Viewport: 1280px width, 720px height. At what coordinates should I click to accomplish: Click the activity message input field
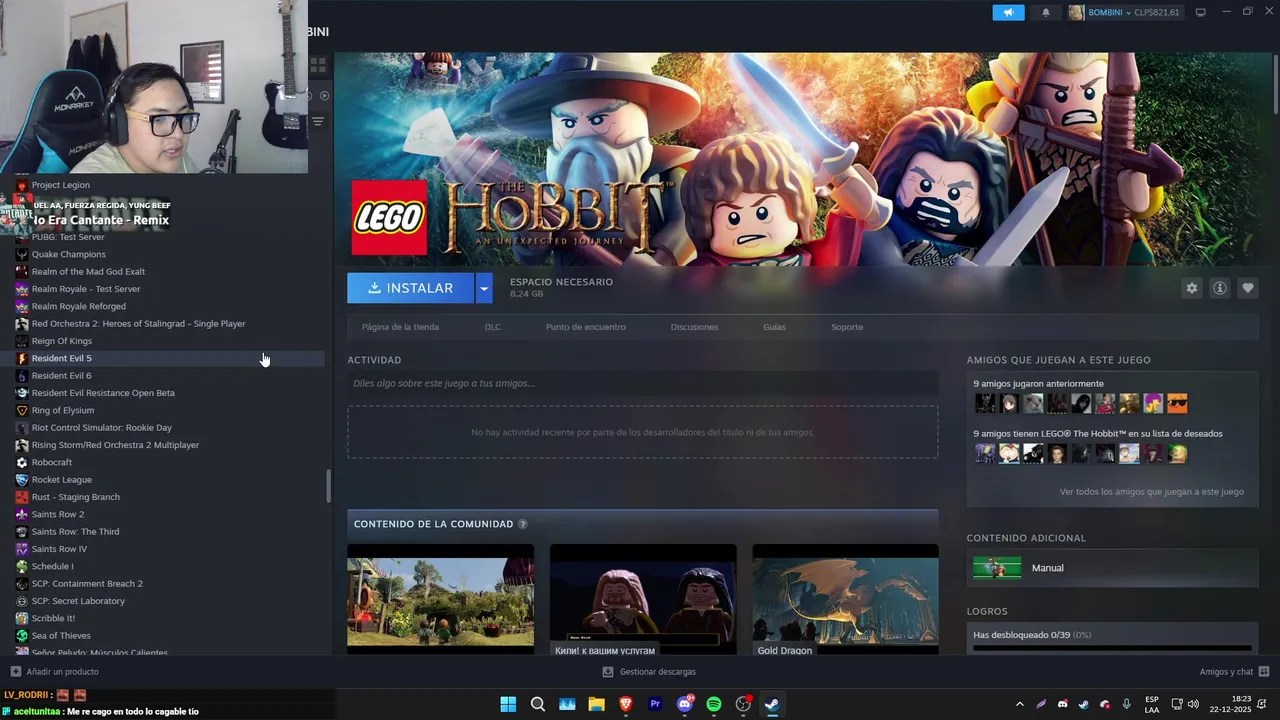click(x=642, y=383)
